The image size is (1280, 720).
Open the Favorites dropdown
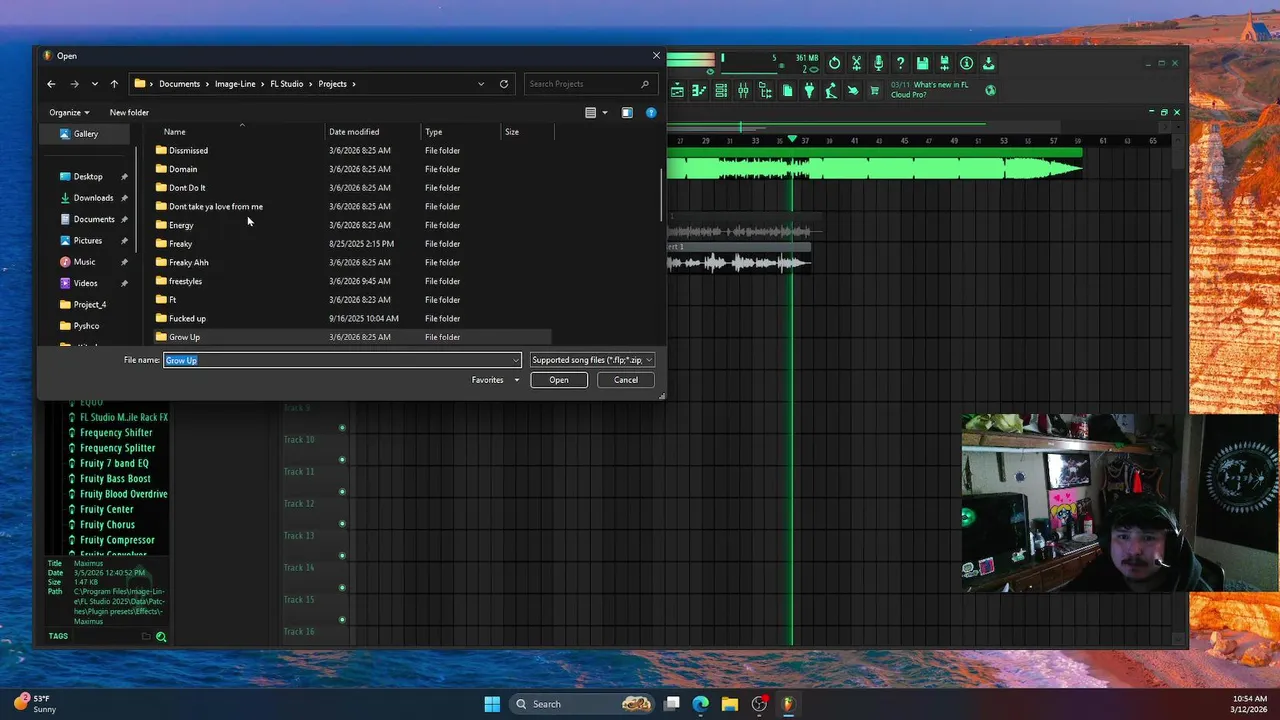[x=495, y=380]
